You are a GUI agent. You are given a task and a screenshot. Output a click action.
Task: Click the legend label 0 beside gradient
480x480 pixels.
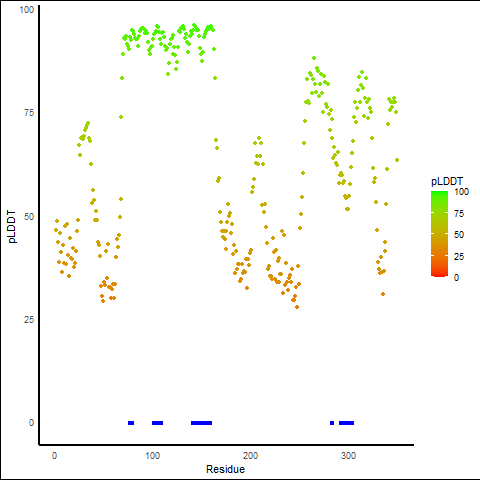(x=456, y=277)
